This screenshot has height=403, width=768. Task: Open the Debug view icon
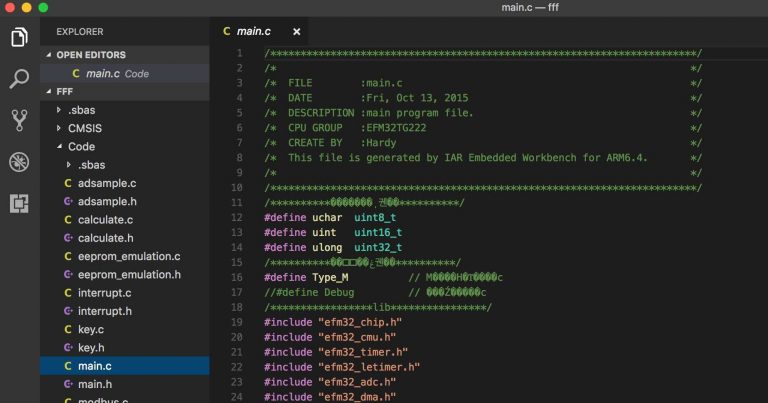[19, 162]
